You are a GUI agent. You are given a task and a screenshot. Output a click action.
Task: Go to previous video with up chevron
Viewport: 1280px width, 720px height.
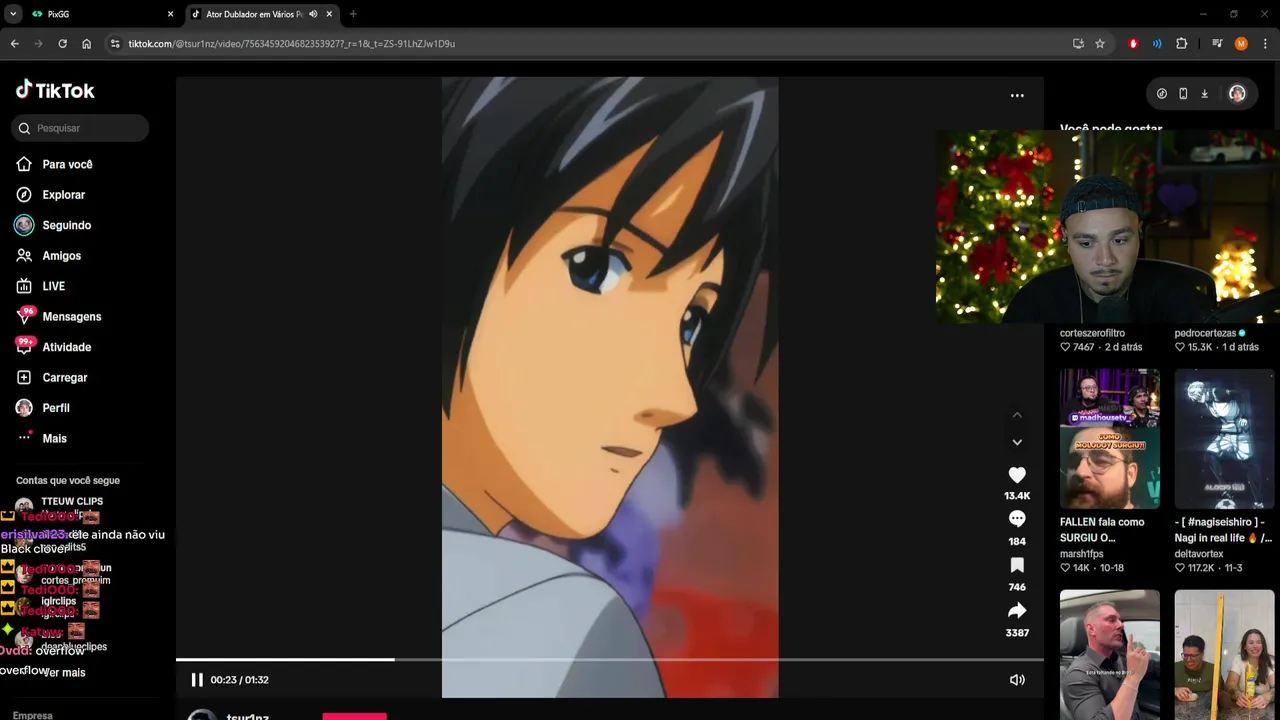point(1017,415)
